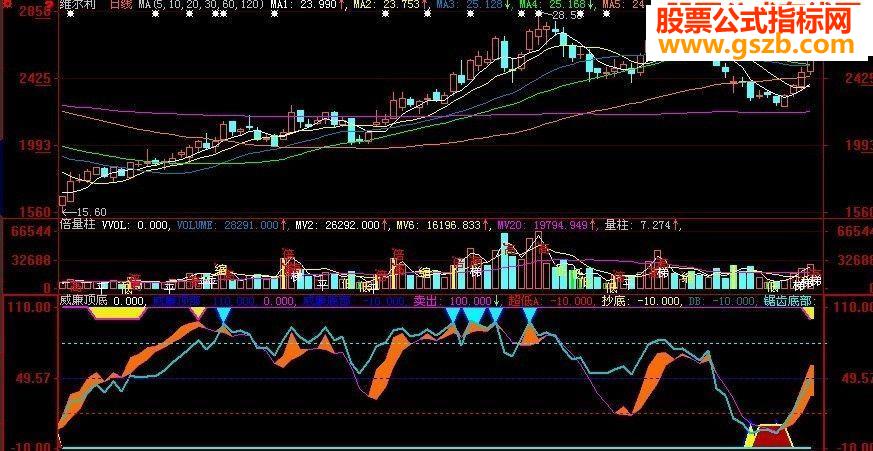Click the DB: -10.000 readout
Screen dimensions: 873x451
(x=723, y=301)
